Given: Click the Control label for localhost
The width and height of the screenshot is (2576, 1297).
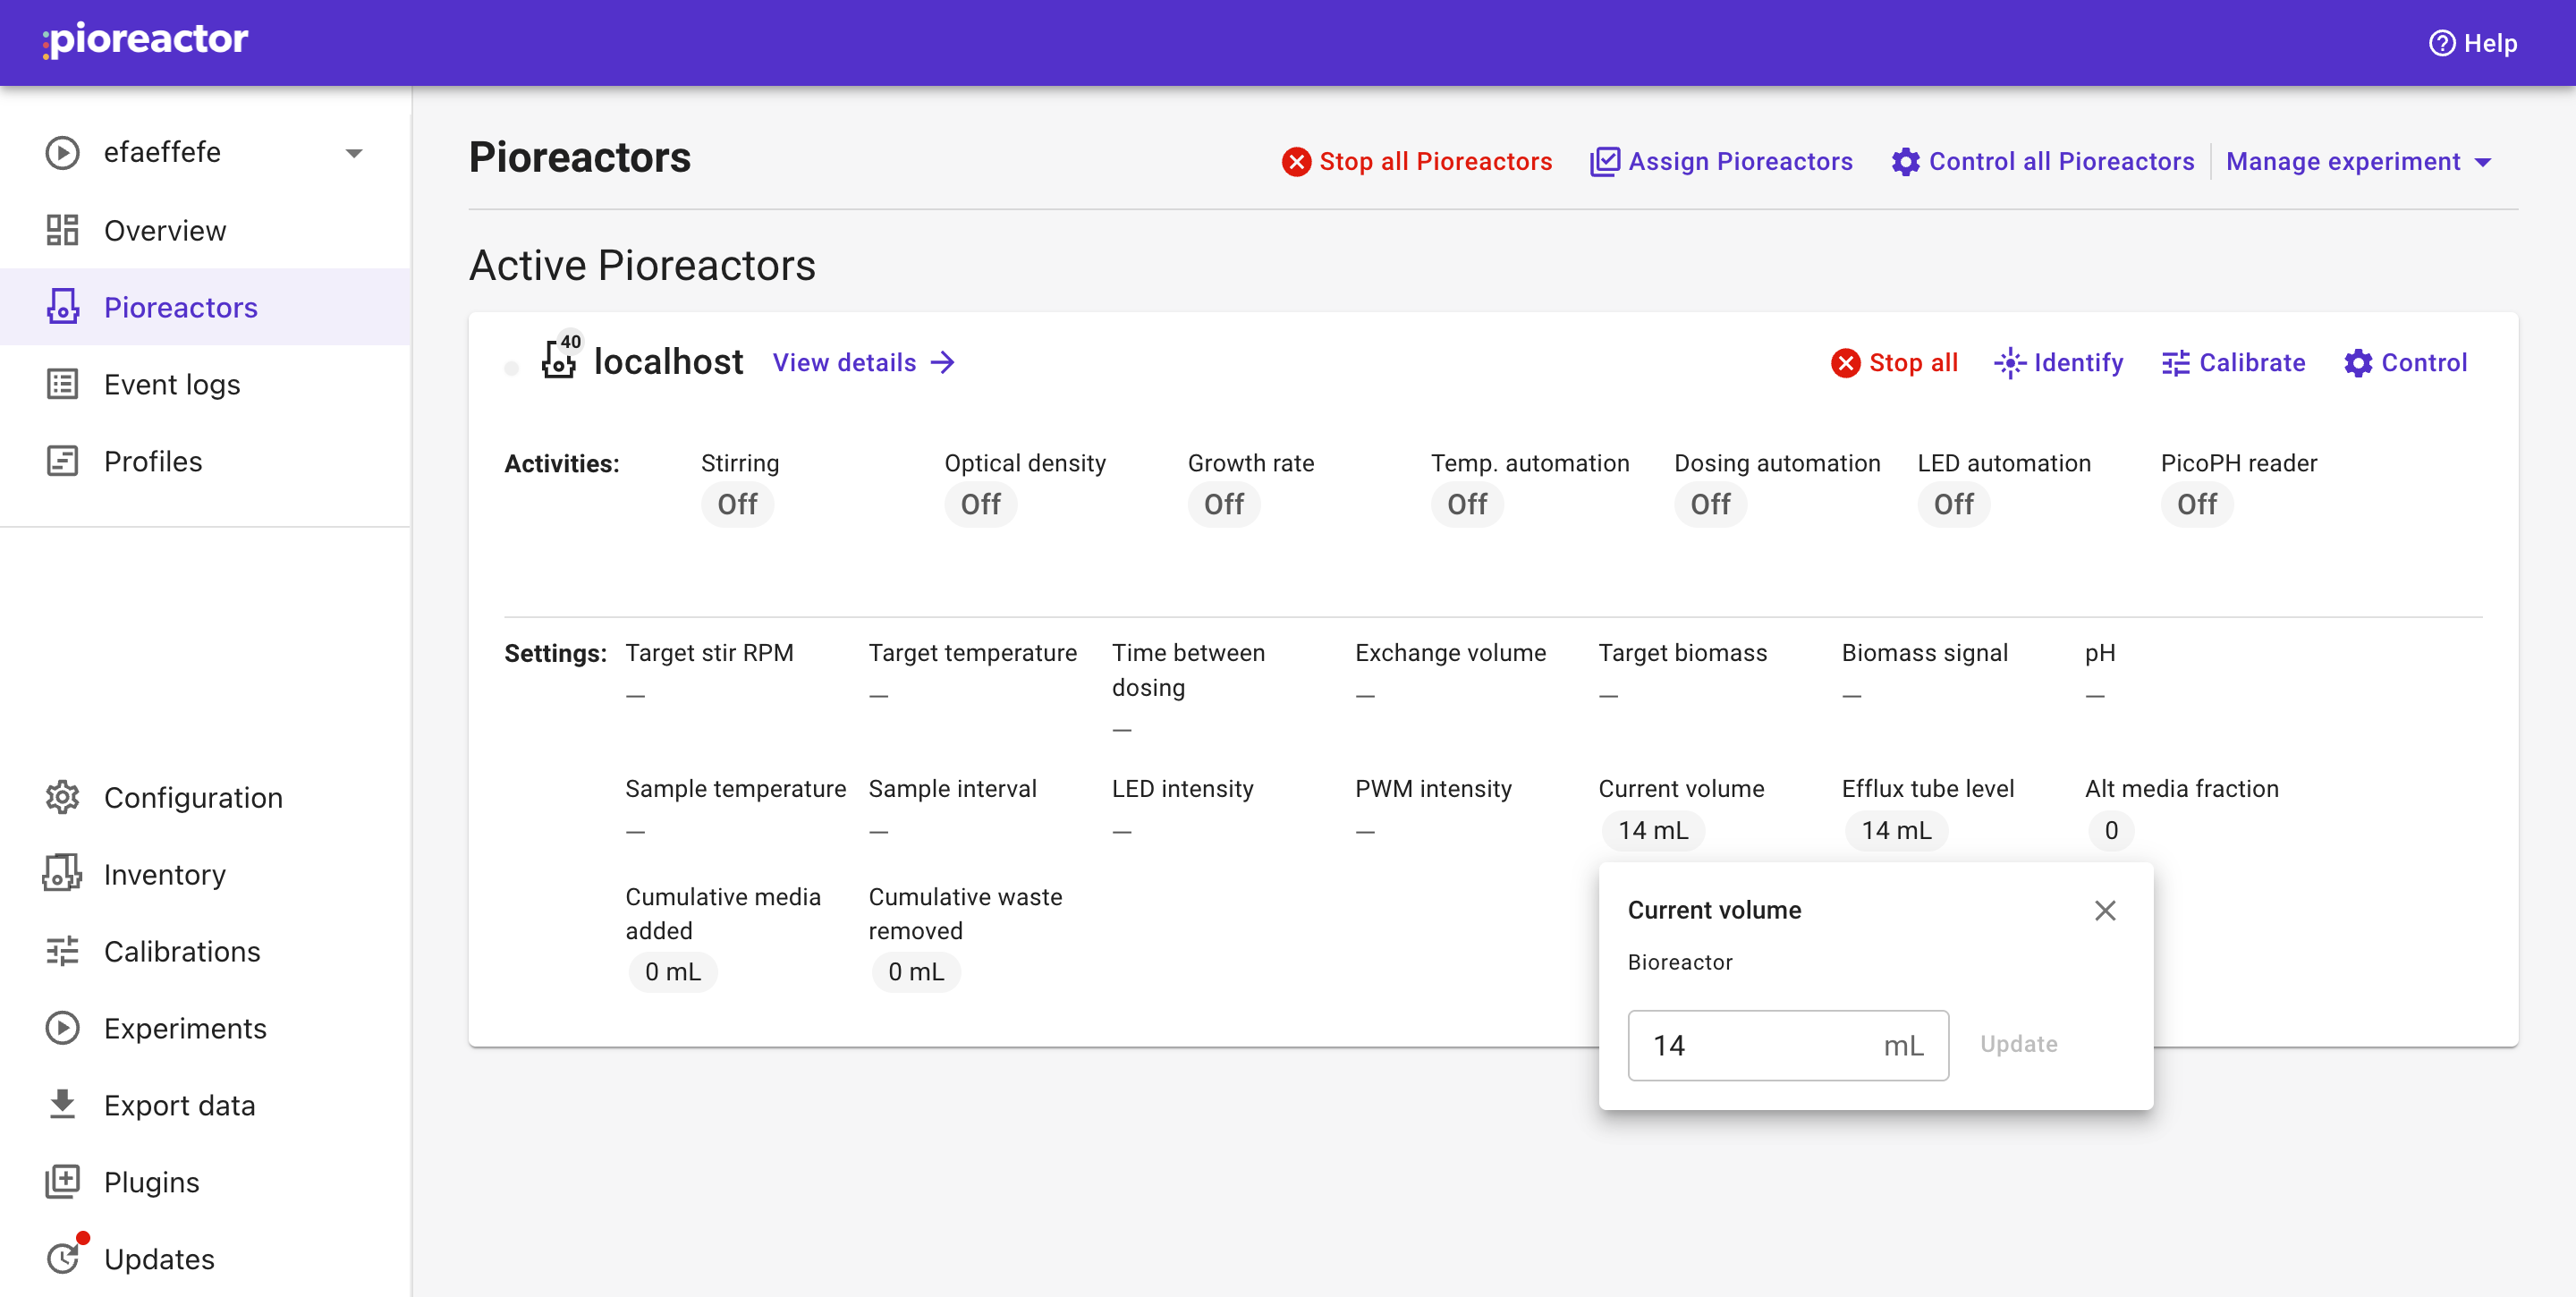Looking at the screenshot, I should 2424,363.
